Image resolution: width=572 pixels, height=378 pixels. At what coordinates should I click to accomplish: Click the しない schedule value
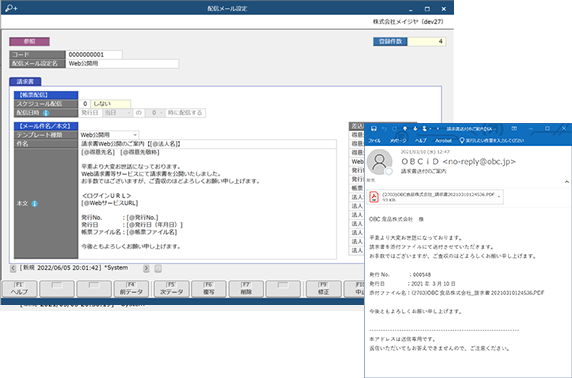click(111, 104)
